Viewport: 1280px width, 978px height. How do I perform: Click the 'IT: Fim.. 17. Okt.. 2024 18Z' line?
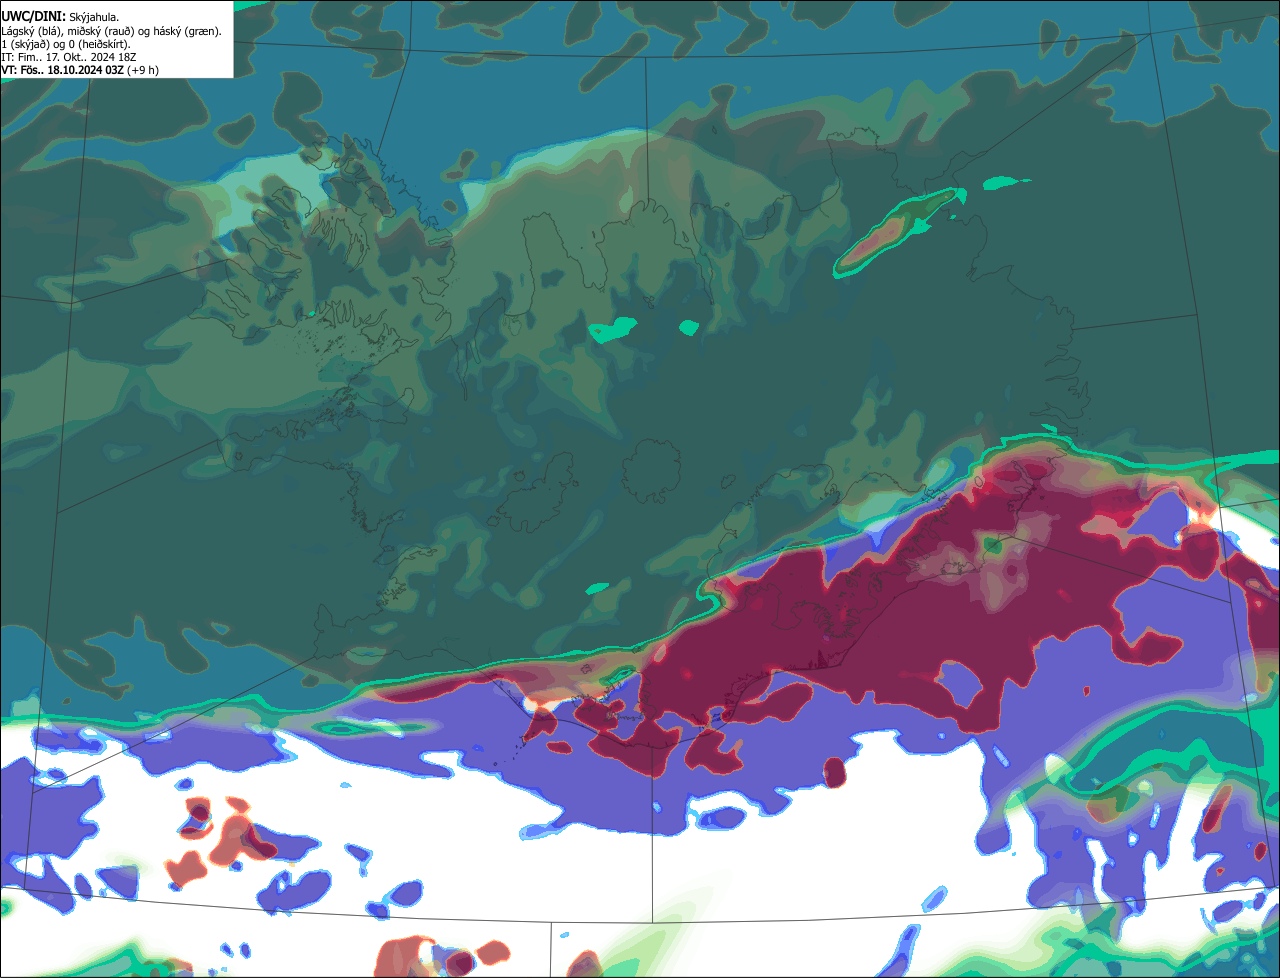[x=68, y=57]
